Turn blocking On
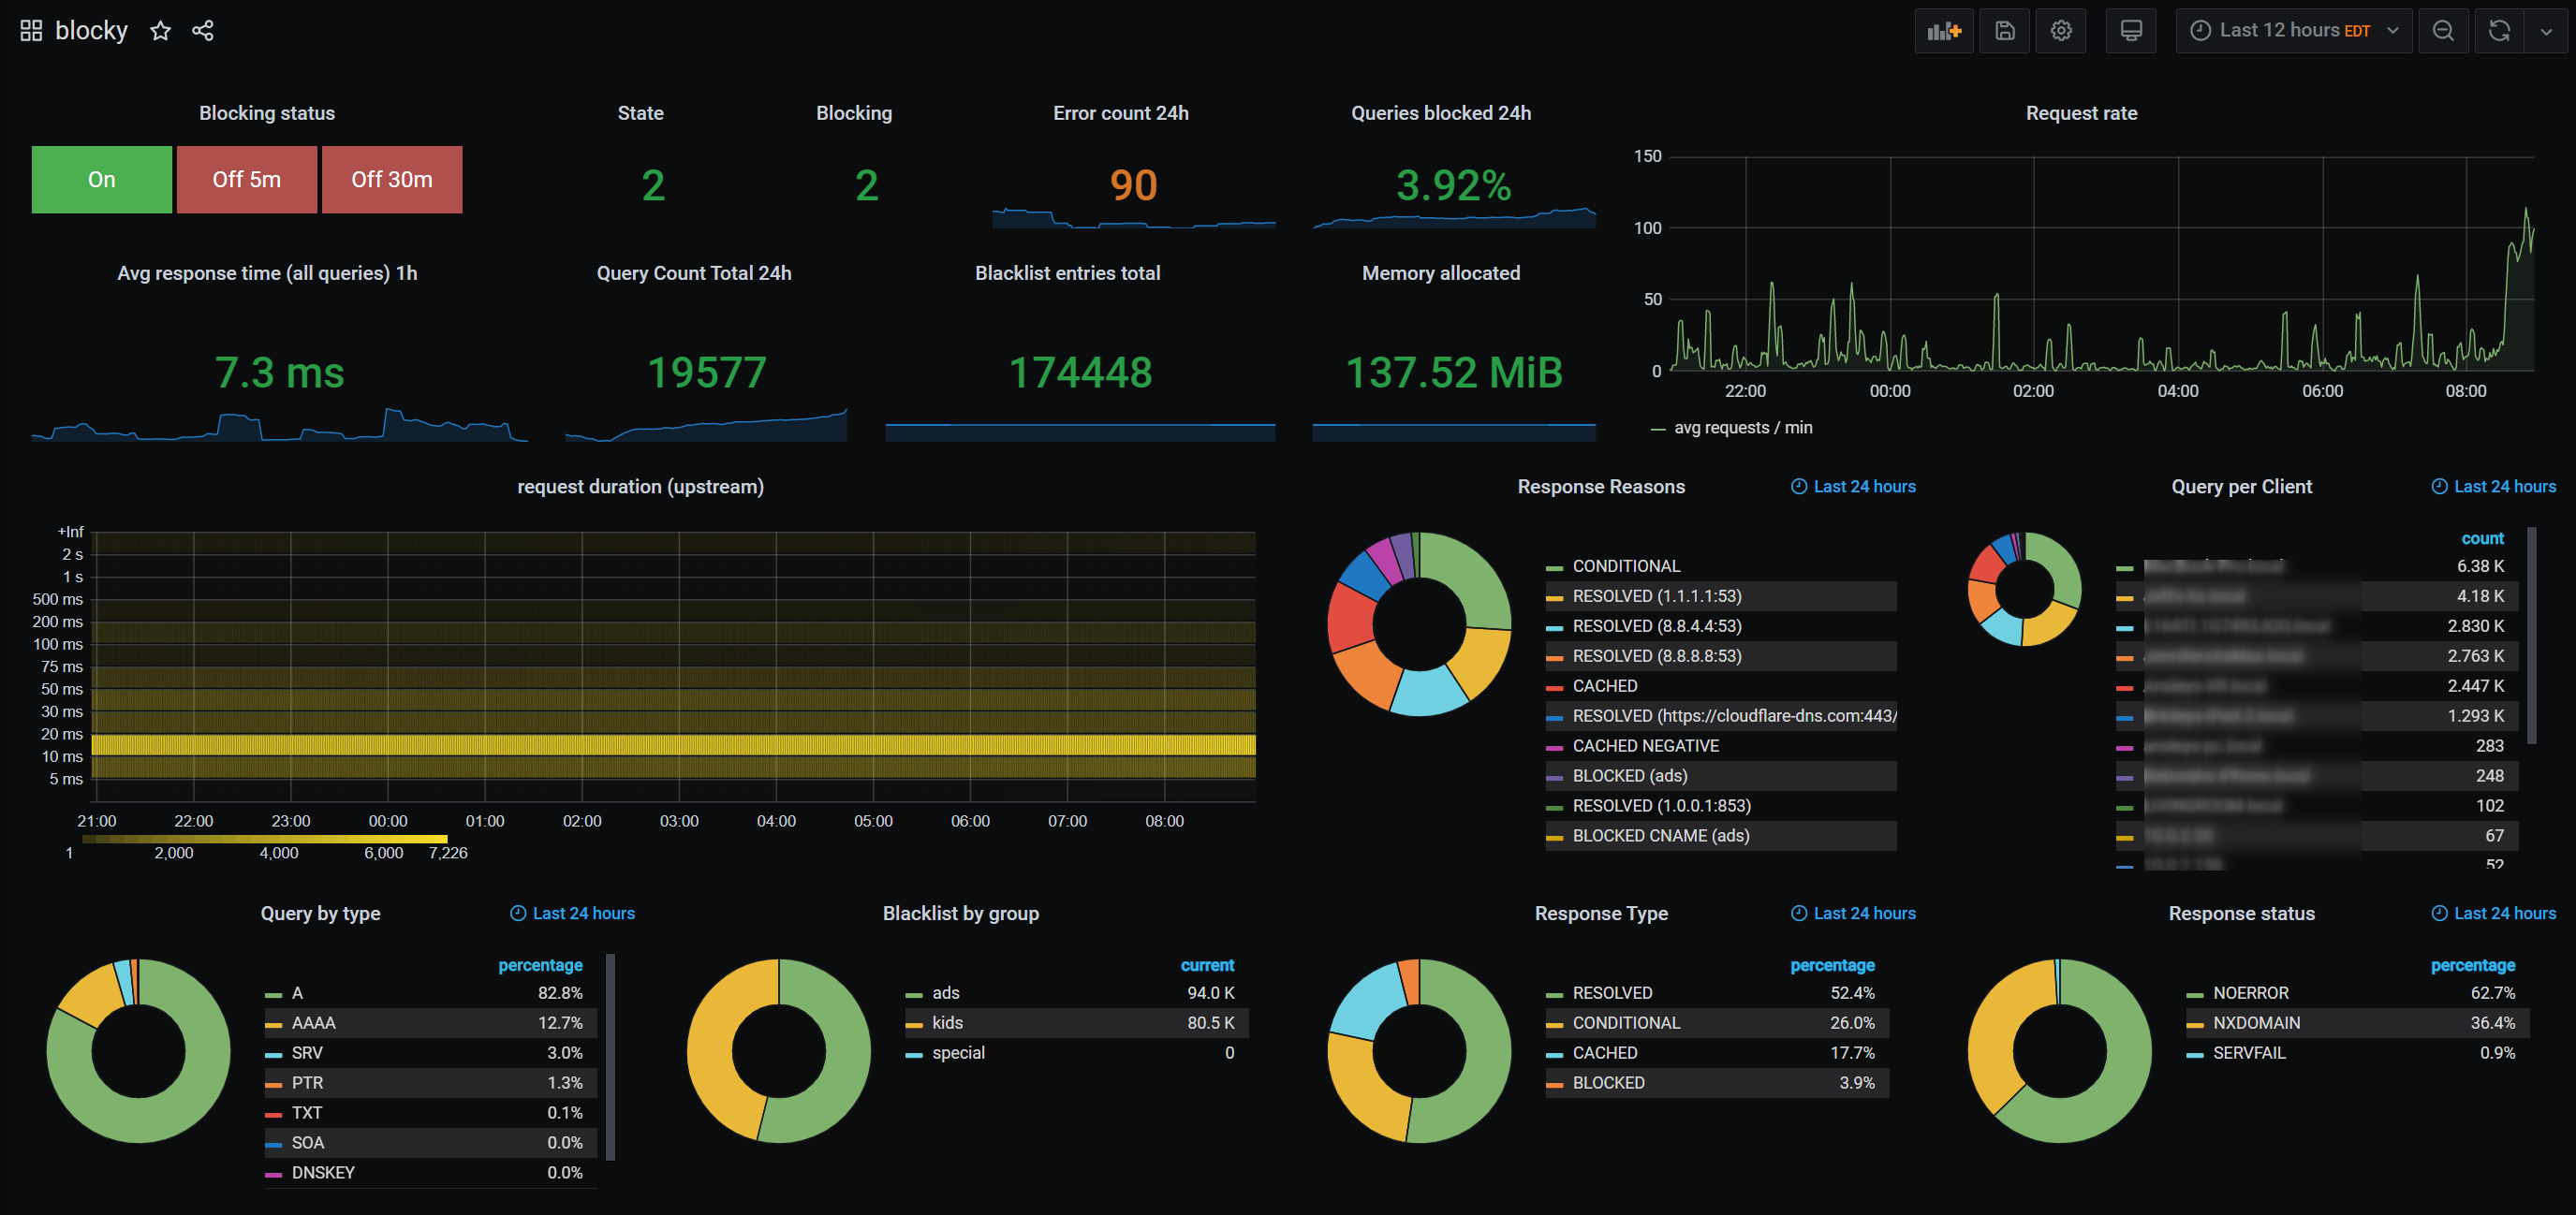The image size is (2576, 1215). [102, 180]
